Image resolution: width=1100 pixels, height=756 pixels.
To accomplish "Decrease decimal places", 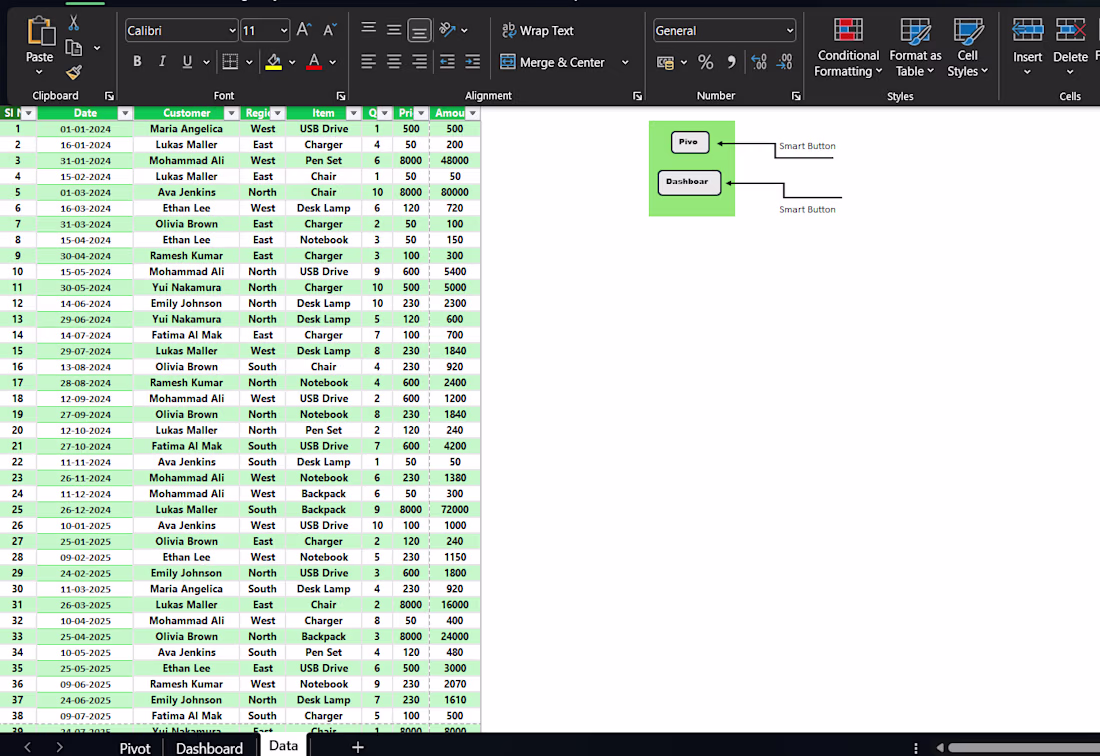I will [784, 62].
